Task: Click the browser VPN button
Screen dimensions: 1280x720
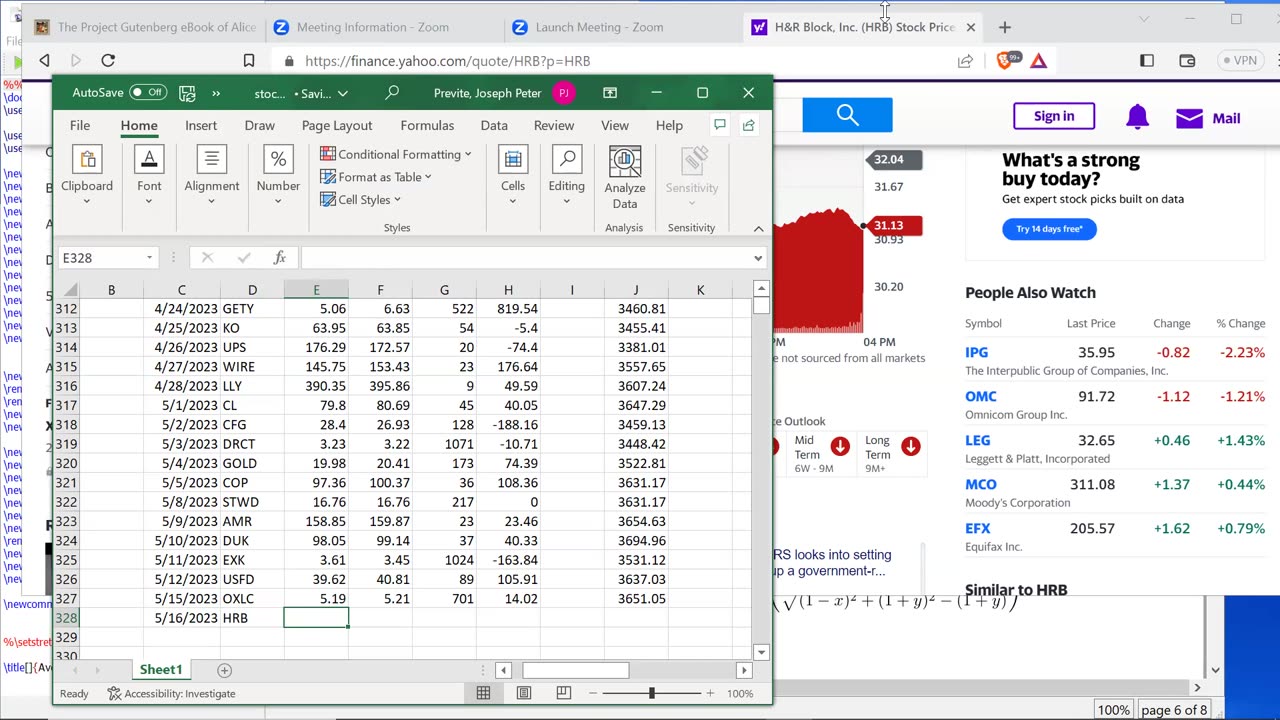Action: (1240, 61)
